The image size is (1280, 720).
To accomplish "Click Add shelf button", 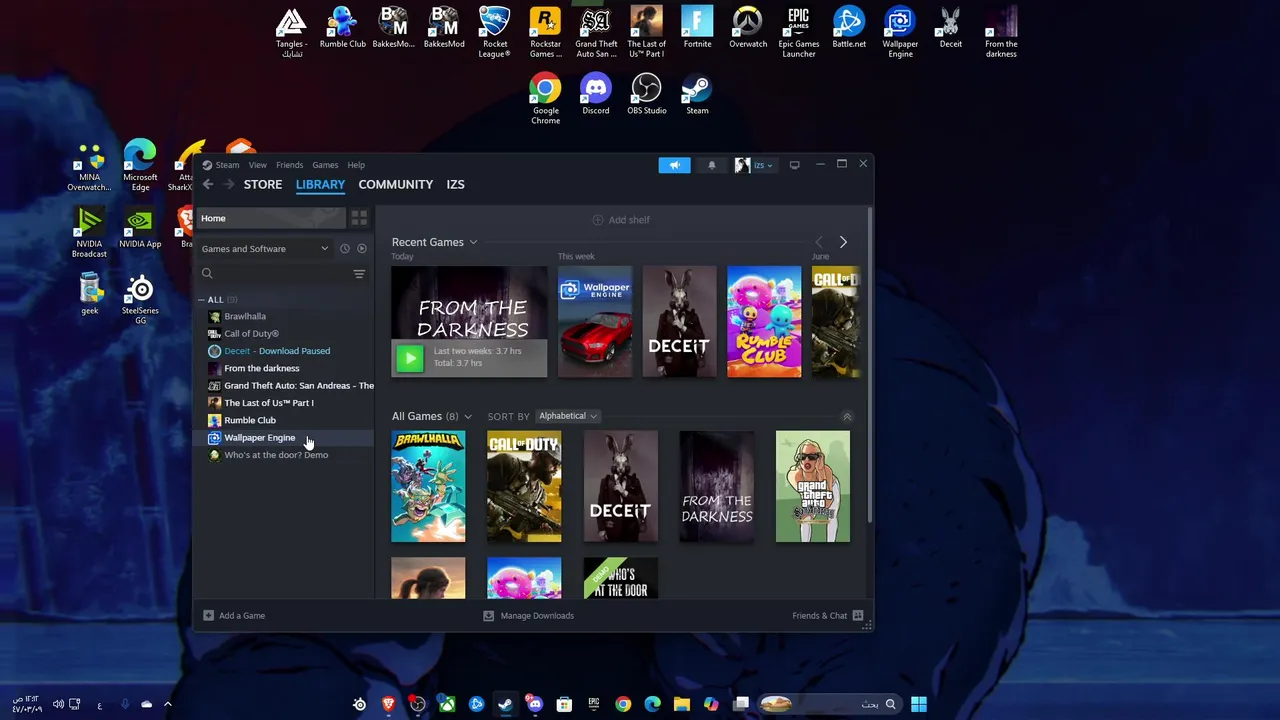I will coord(621,220).
